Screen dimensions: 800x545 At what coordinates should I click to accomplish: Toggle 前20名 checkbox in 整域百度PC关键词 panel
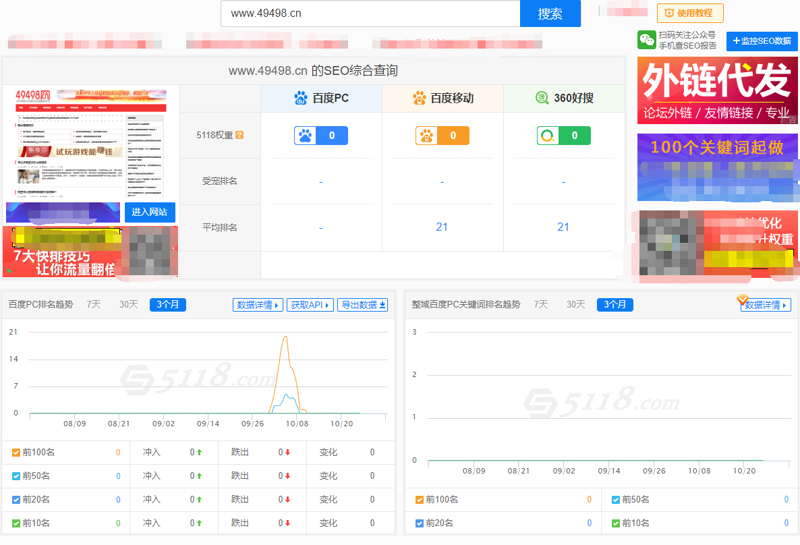coord(419,523)
